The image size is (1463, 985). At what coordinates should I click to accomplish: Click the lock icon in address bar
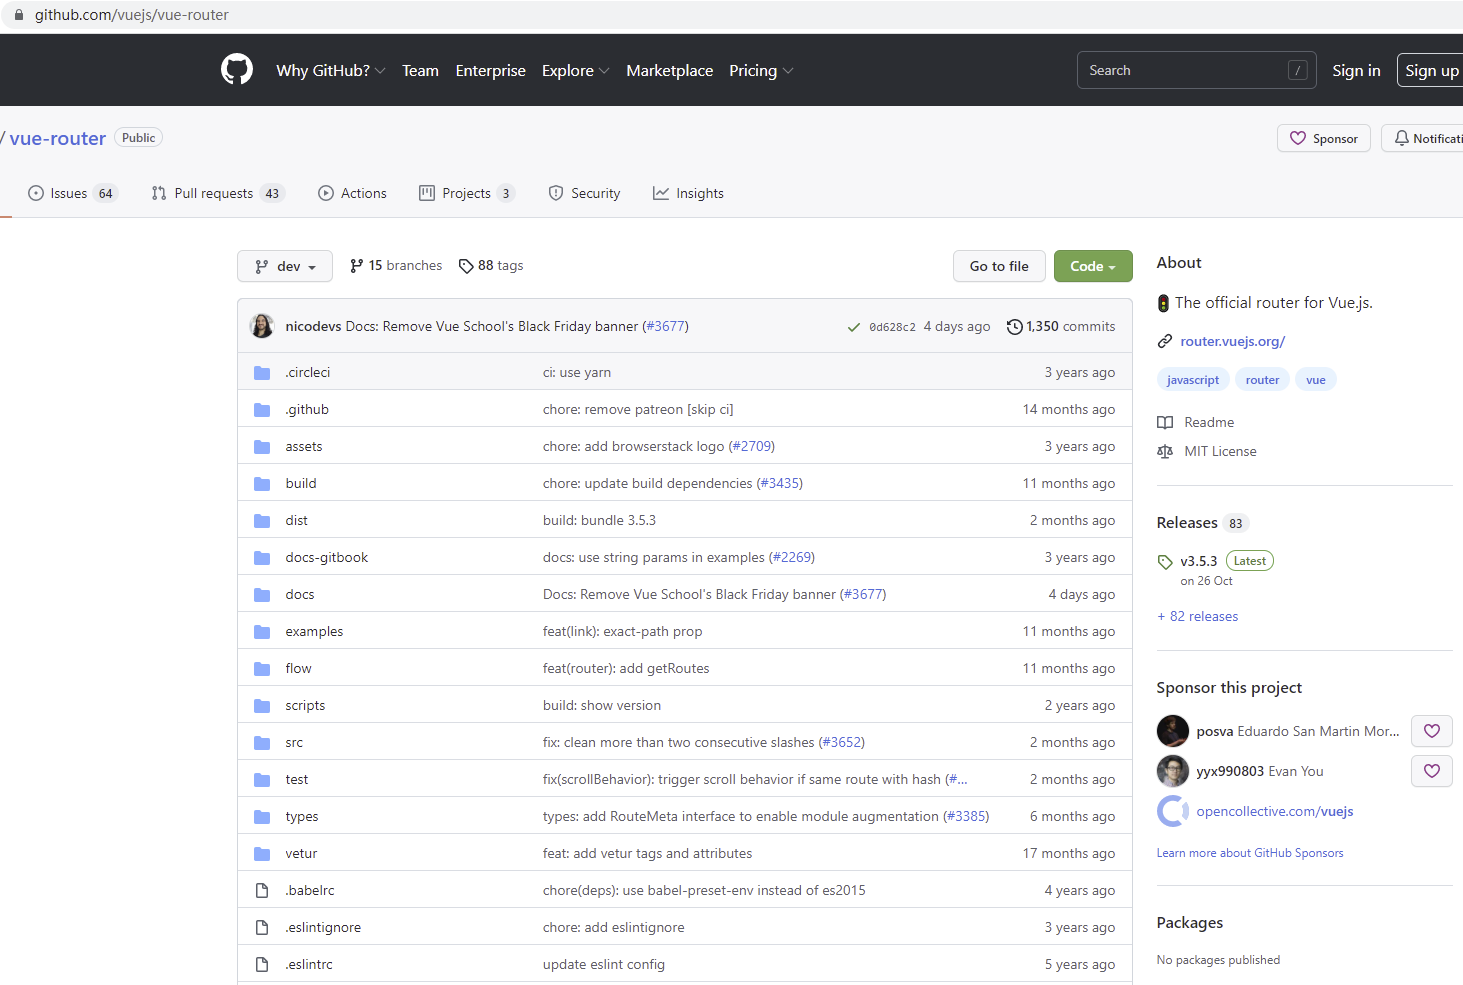19,15
